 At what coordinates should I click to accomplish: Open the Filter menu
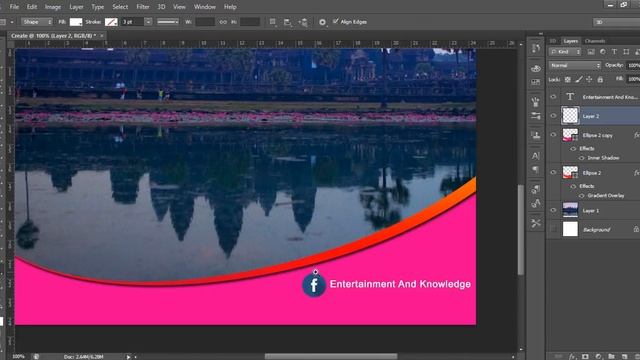pyautogui.click(x=143, y=7)
